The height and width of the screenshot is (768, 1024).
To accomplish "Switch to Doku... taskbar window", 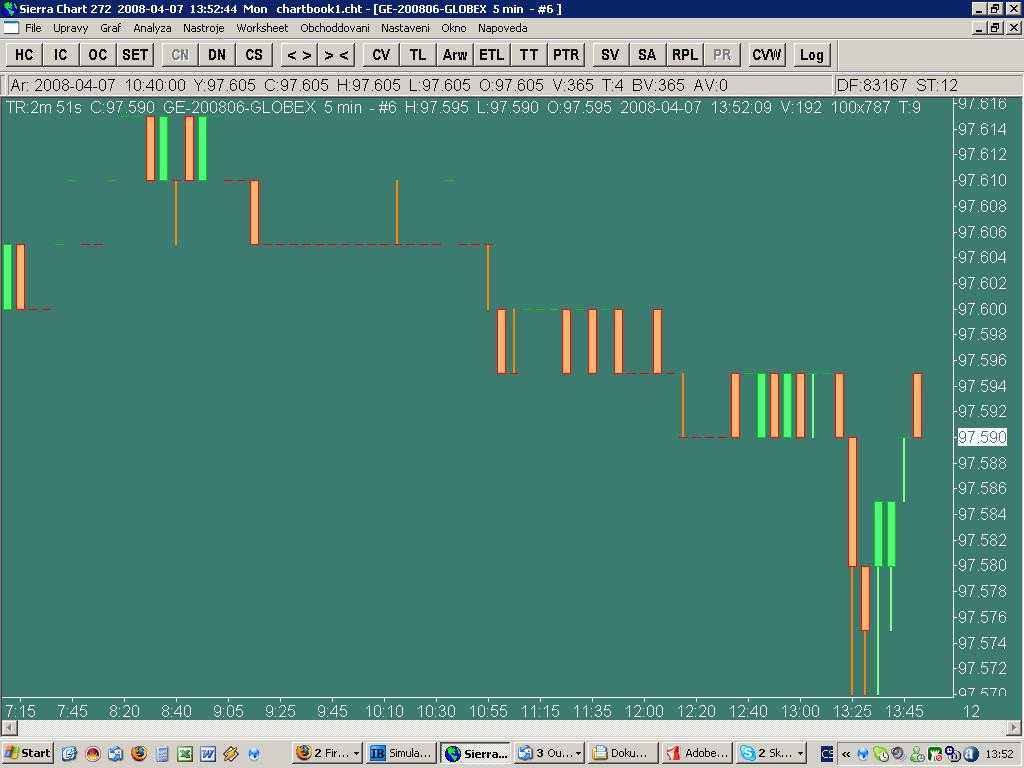I will (x=623, y=753).
